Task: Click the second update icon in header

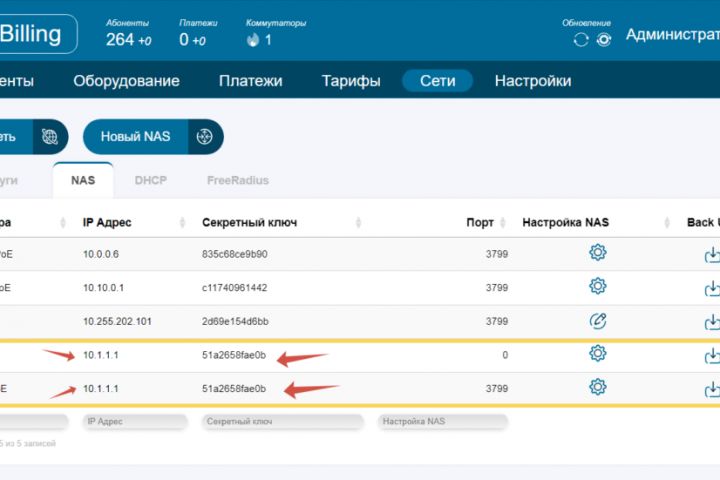Action: pos(604,40)
